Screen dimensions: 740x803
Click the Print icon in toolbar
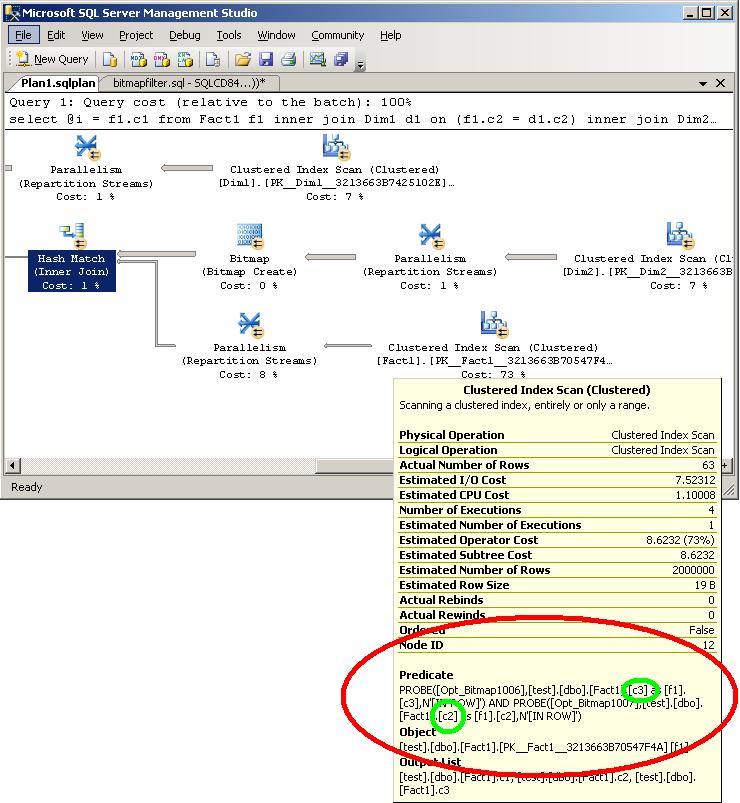coord(288,59)
